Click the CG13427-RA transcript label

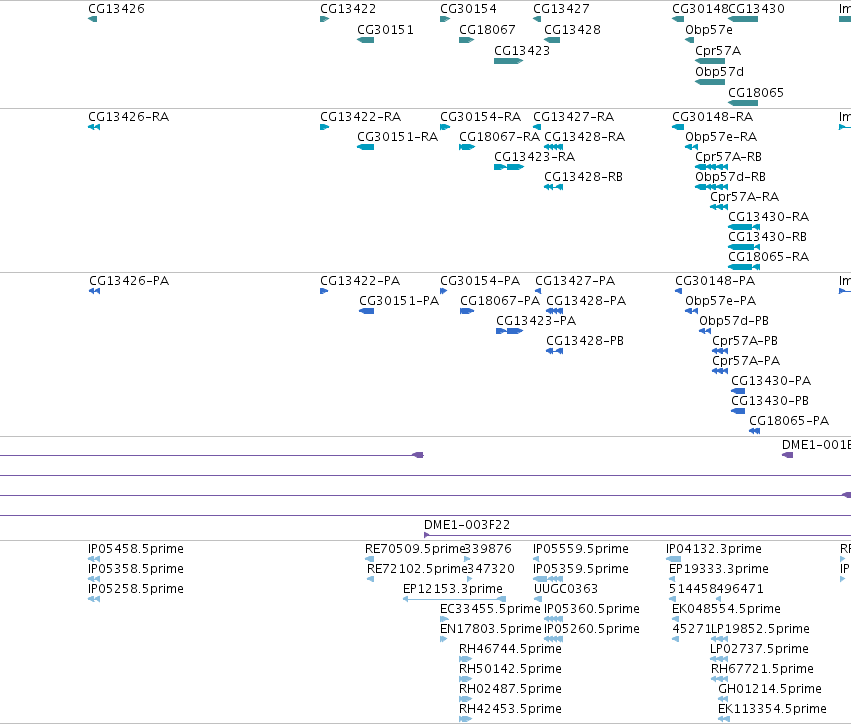coord(574,117)
